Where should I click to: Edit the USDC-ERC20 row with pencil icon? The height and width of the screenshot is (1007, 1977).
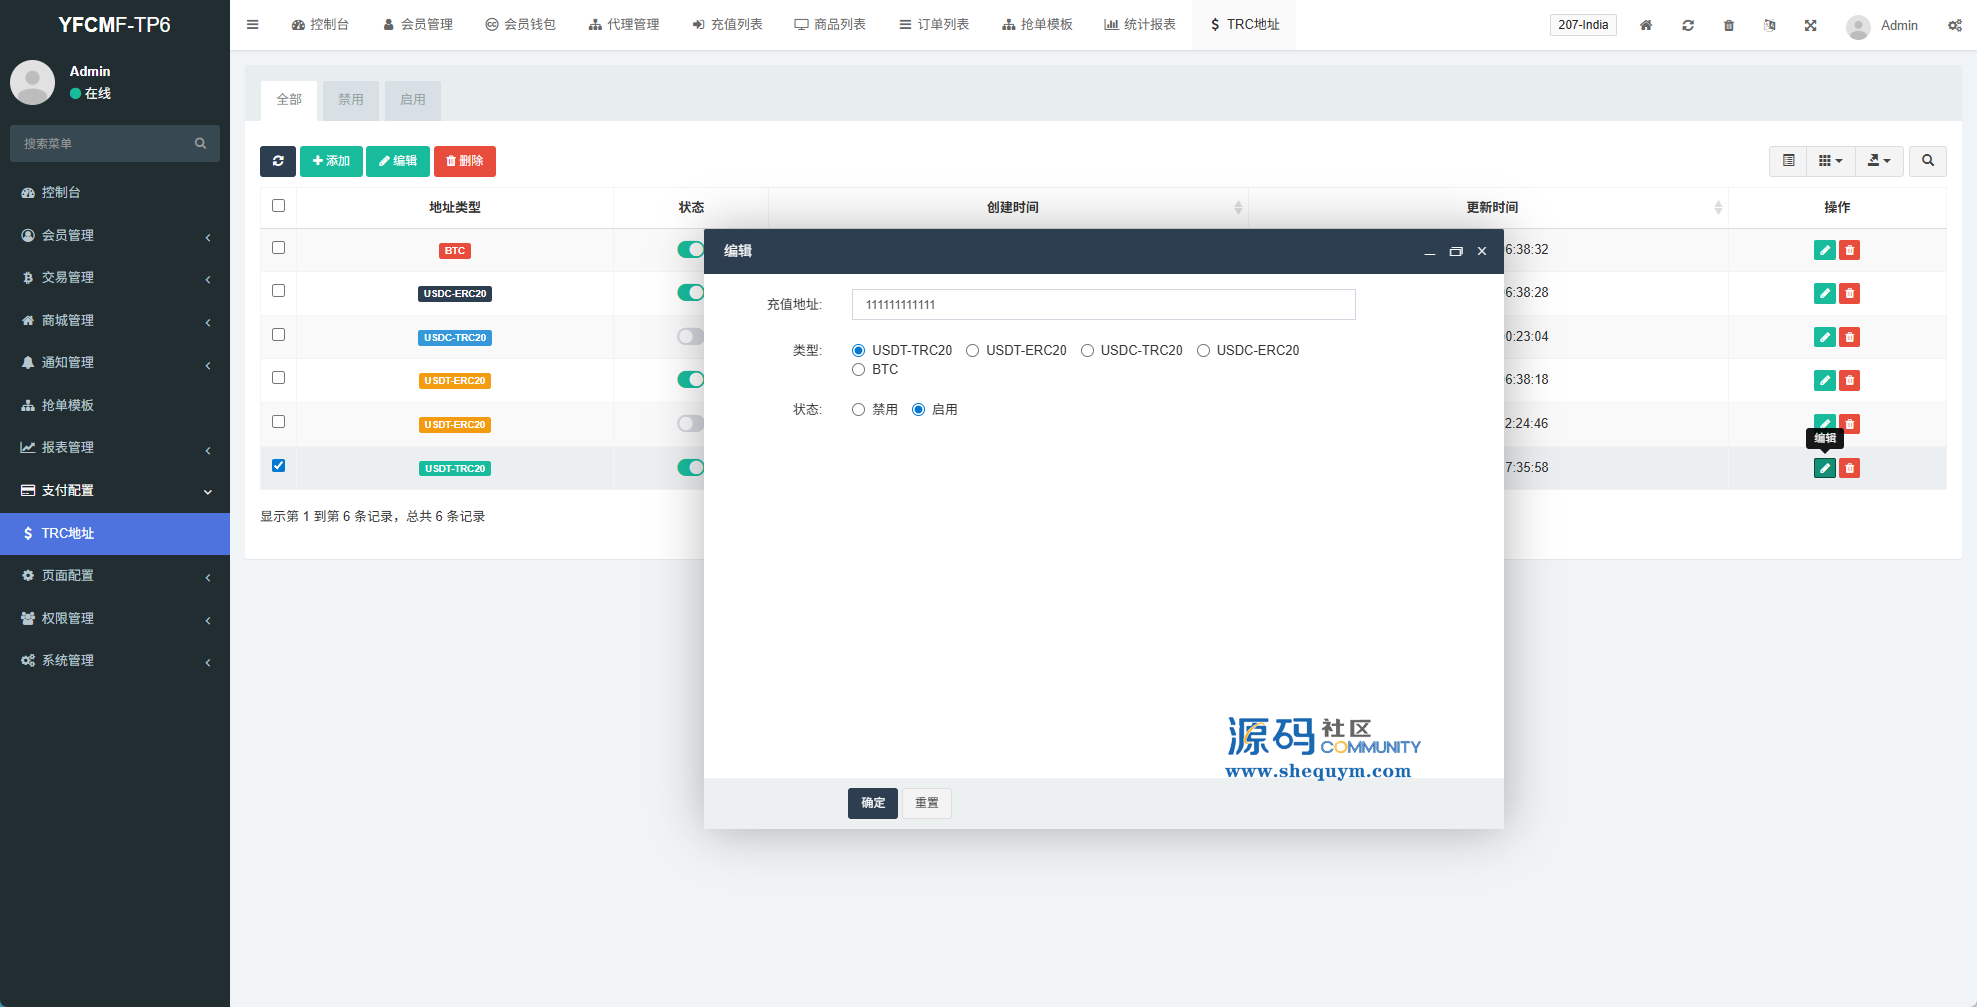coord(1824,294)
